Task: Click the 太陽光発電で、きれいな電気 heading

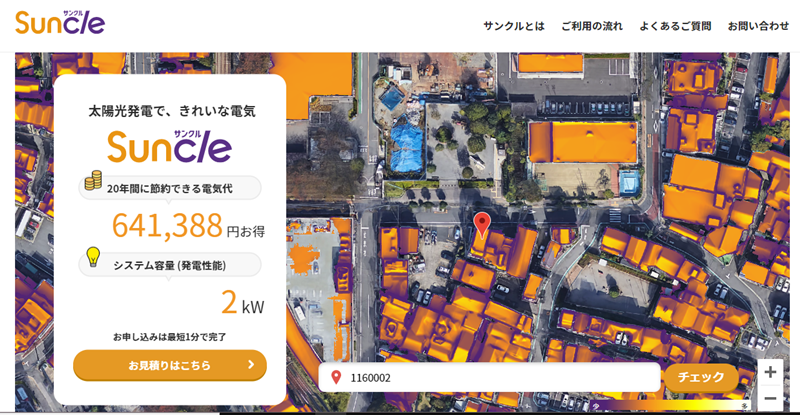Action: pyautogui.click(x=172, y=111)
